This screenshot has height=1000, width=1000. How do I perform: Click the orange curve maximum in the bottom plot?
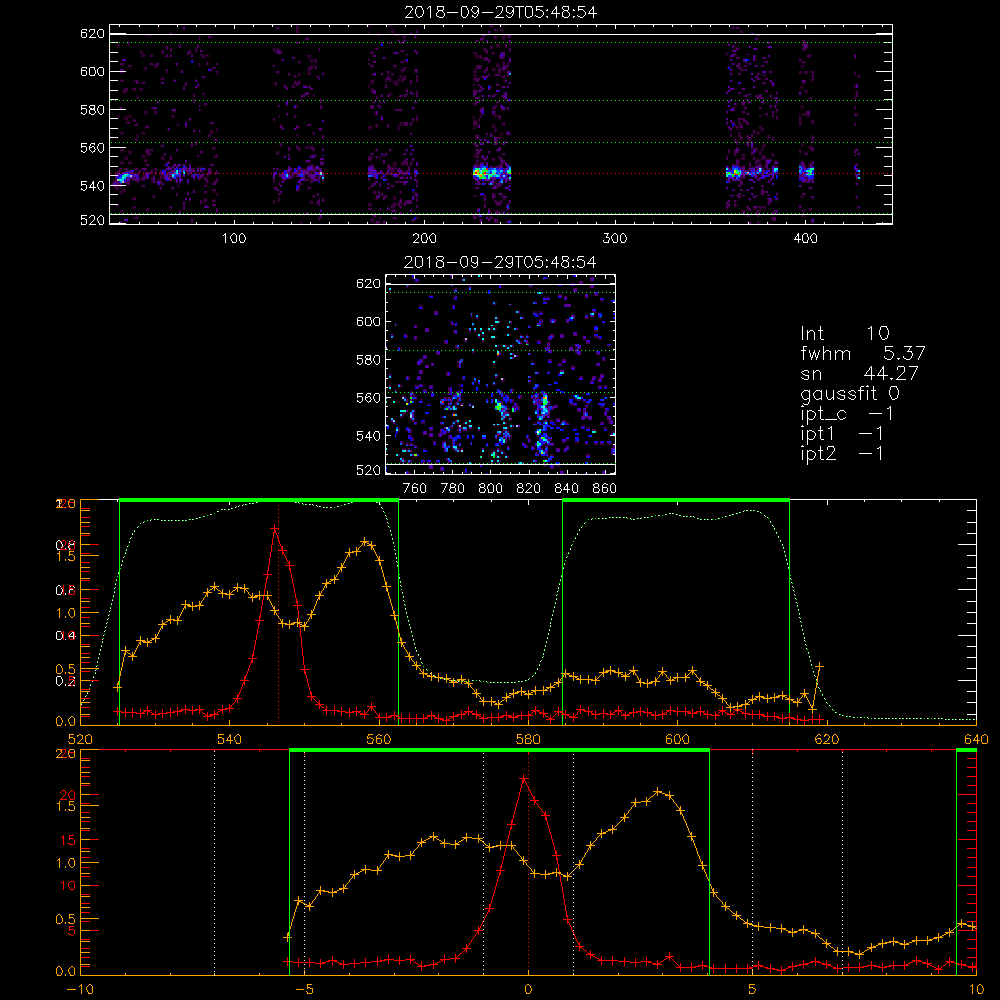pos(659,791)
